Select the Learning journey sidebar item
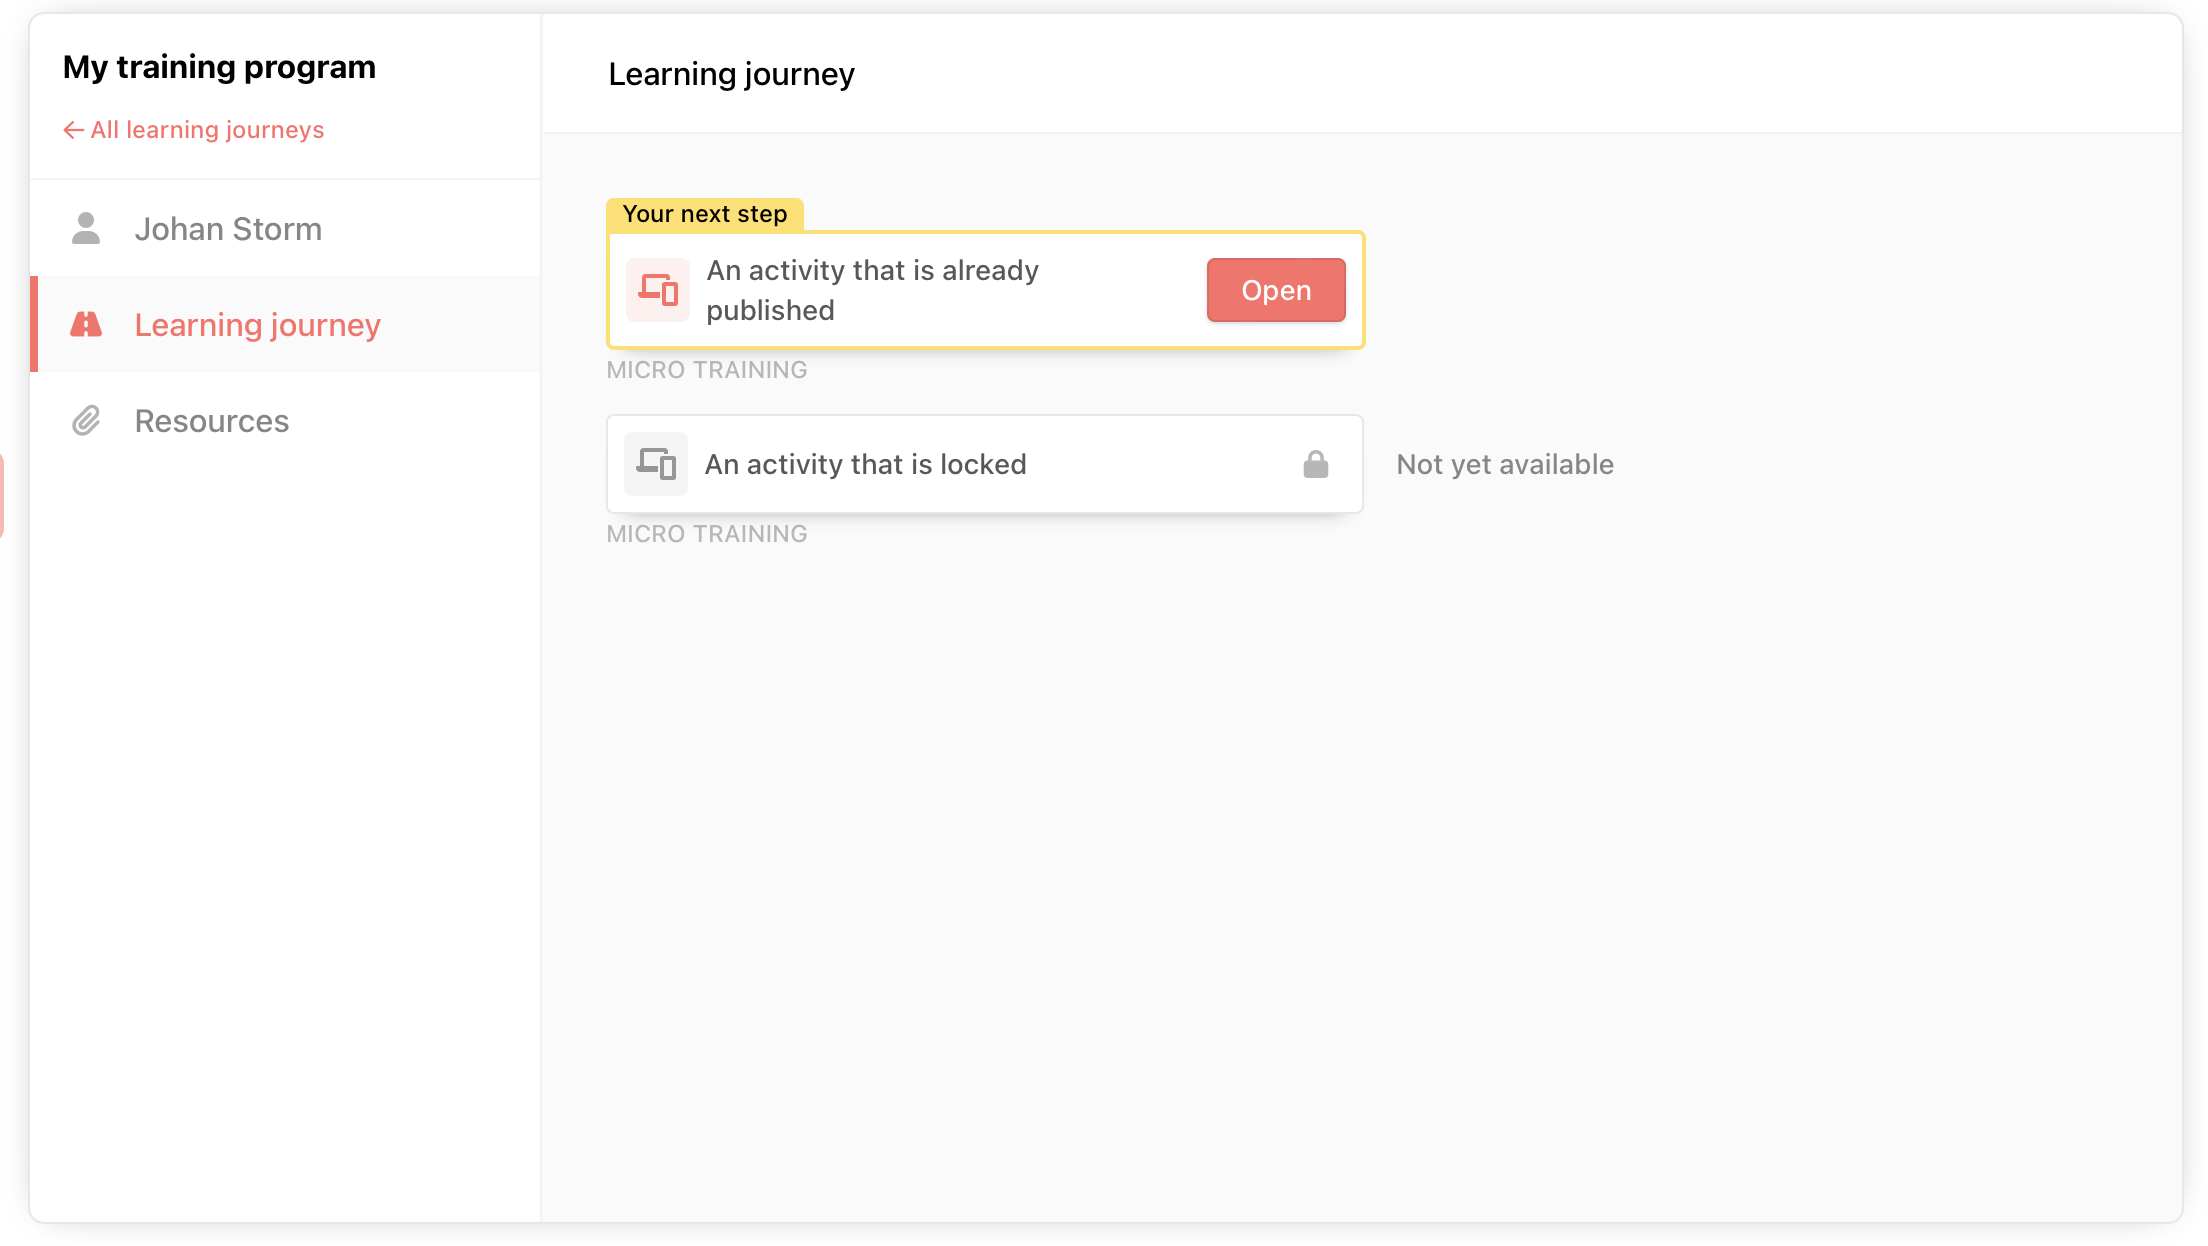 286,324
